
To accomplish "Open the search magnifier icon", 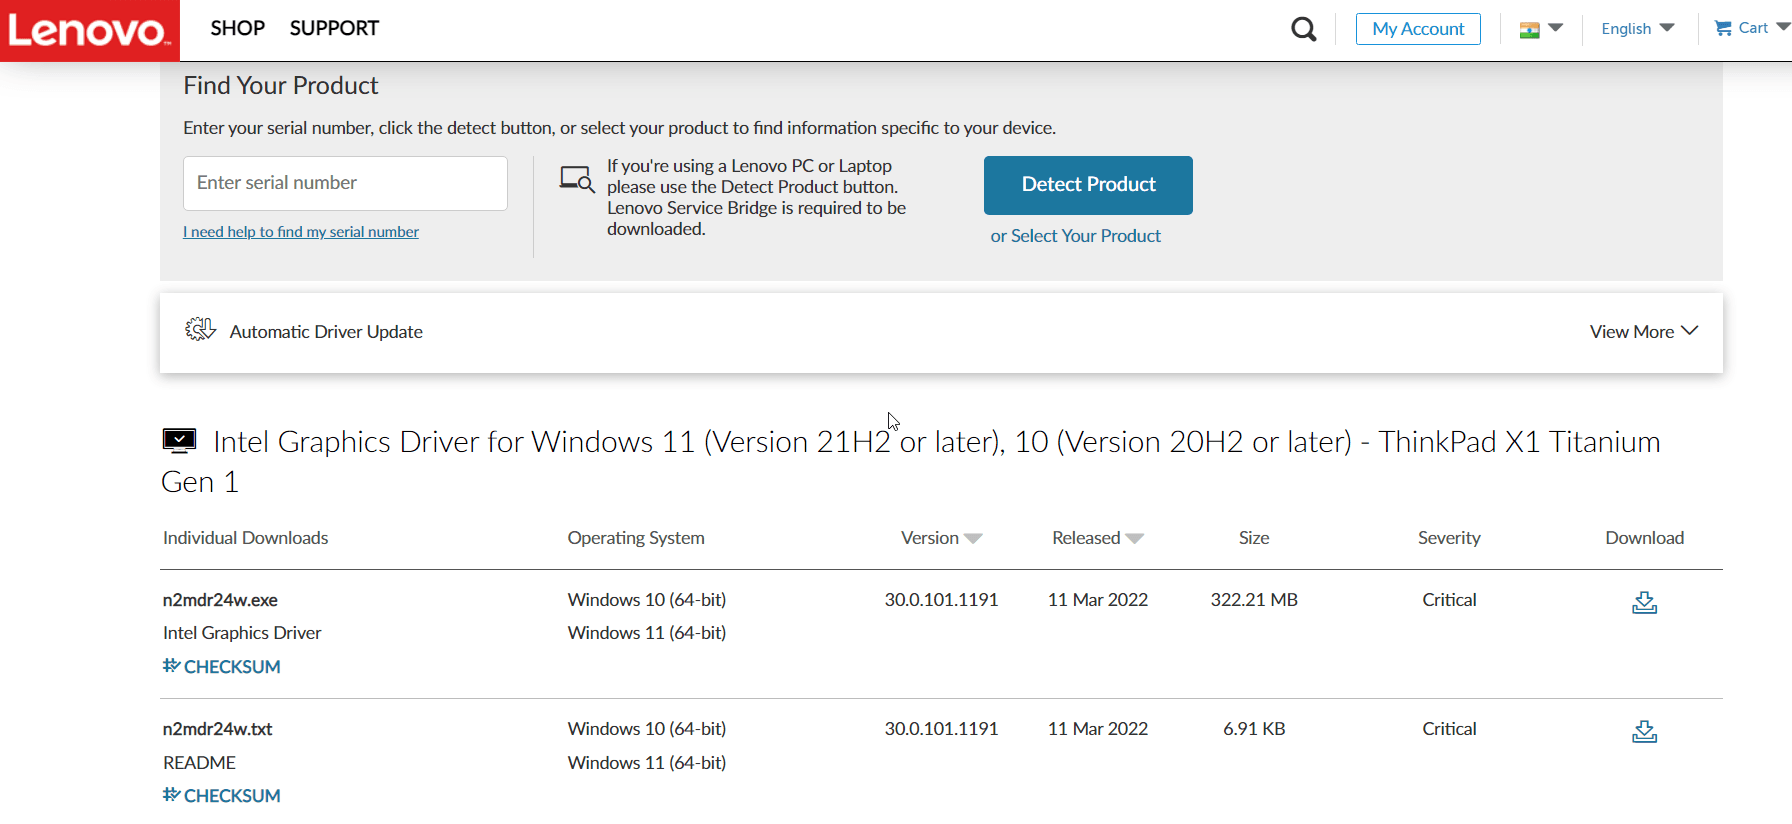I will [x=1303, y=29].
